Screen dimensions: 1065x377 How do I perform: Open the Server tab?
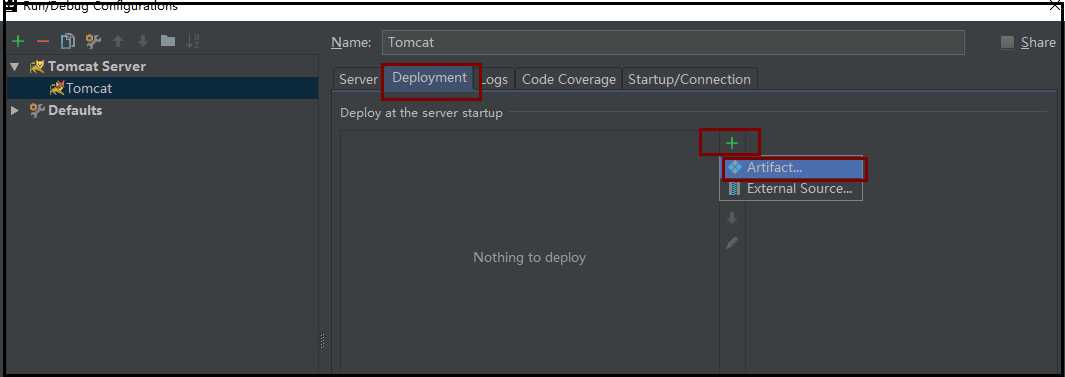pyautogui.click(x=358, y=79)
